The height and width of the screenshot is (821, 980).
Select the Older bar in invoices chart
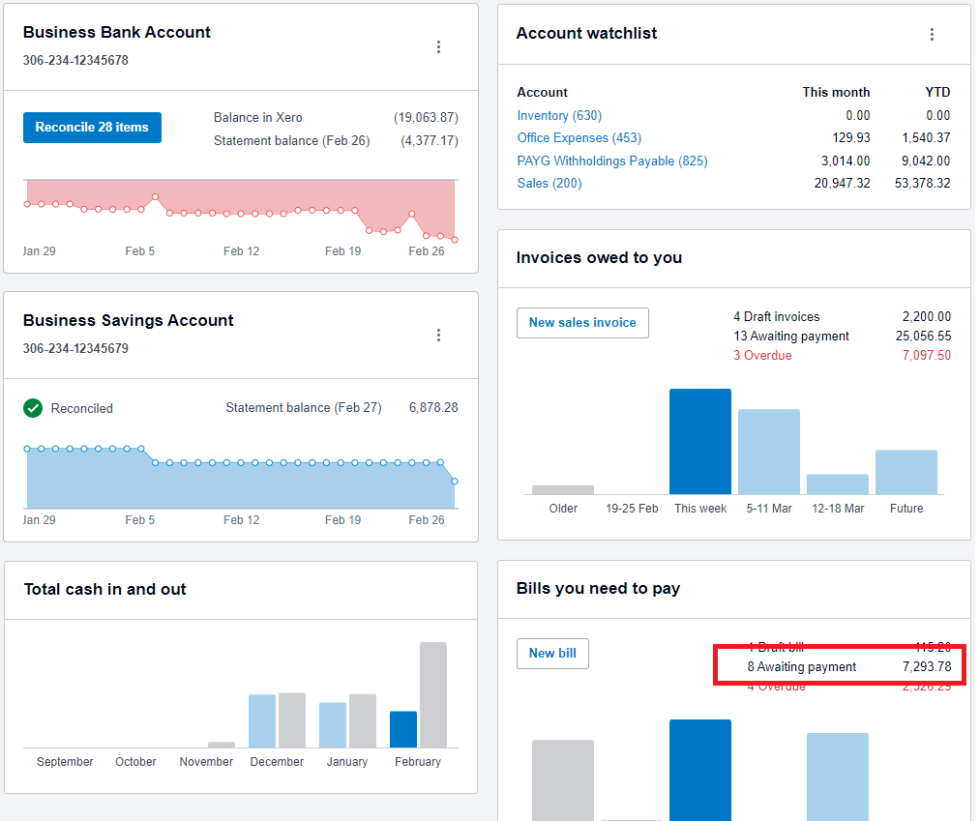pos(562,488)
